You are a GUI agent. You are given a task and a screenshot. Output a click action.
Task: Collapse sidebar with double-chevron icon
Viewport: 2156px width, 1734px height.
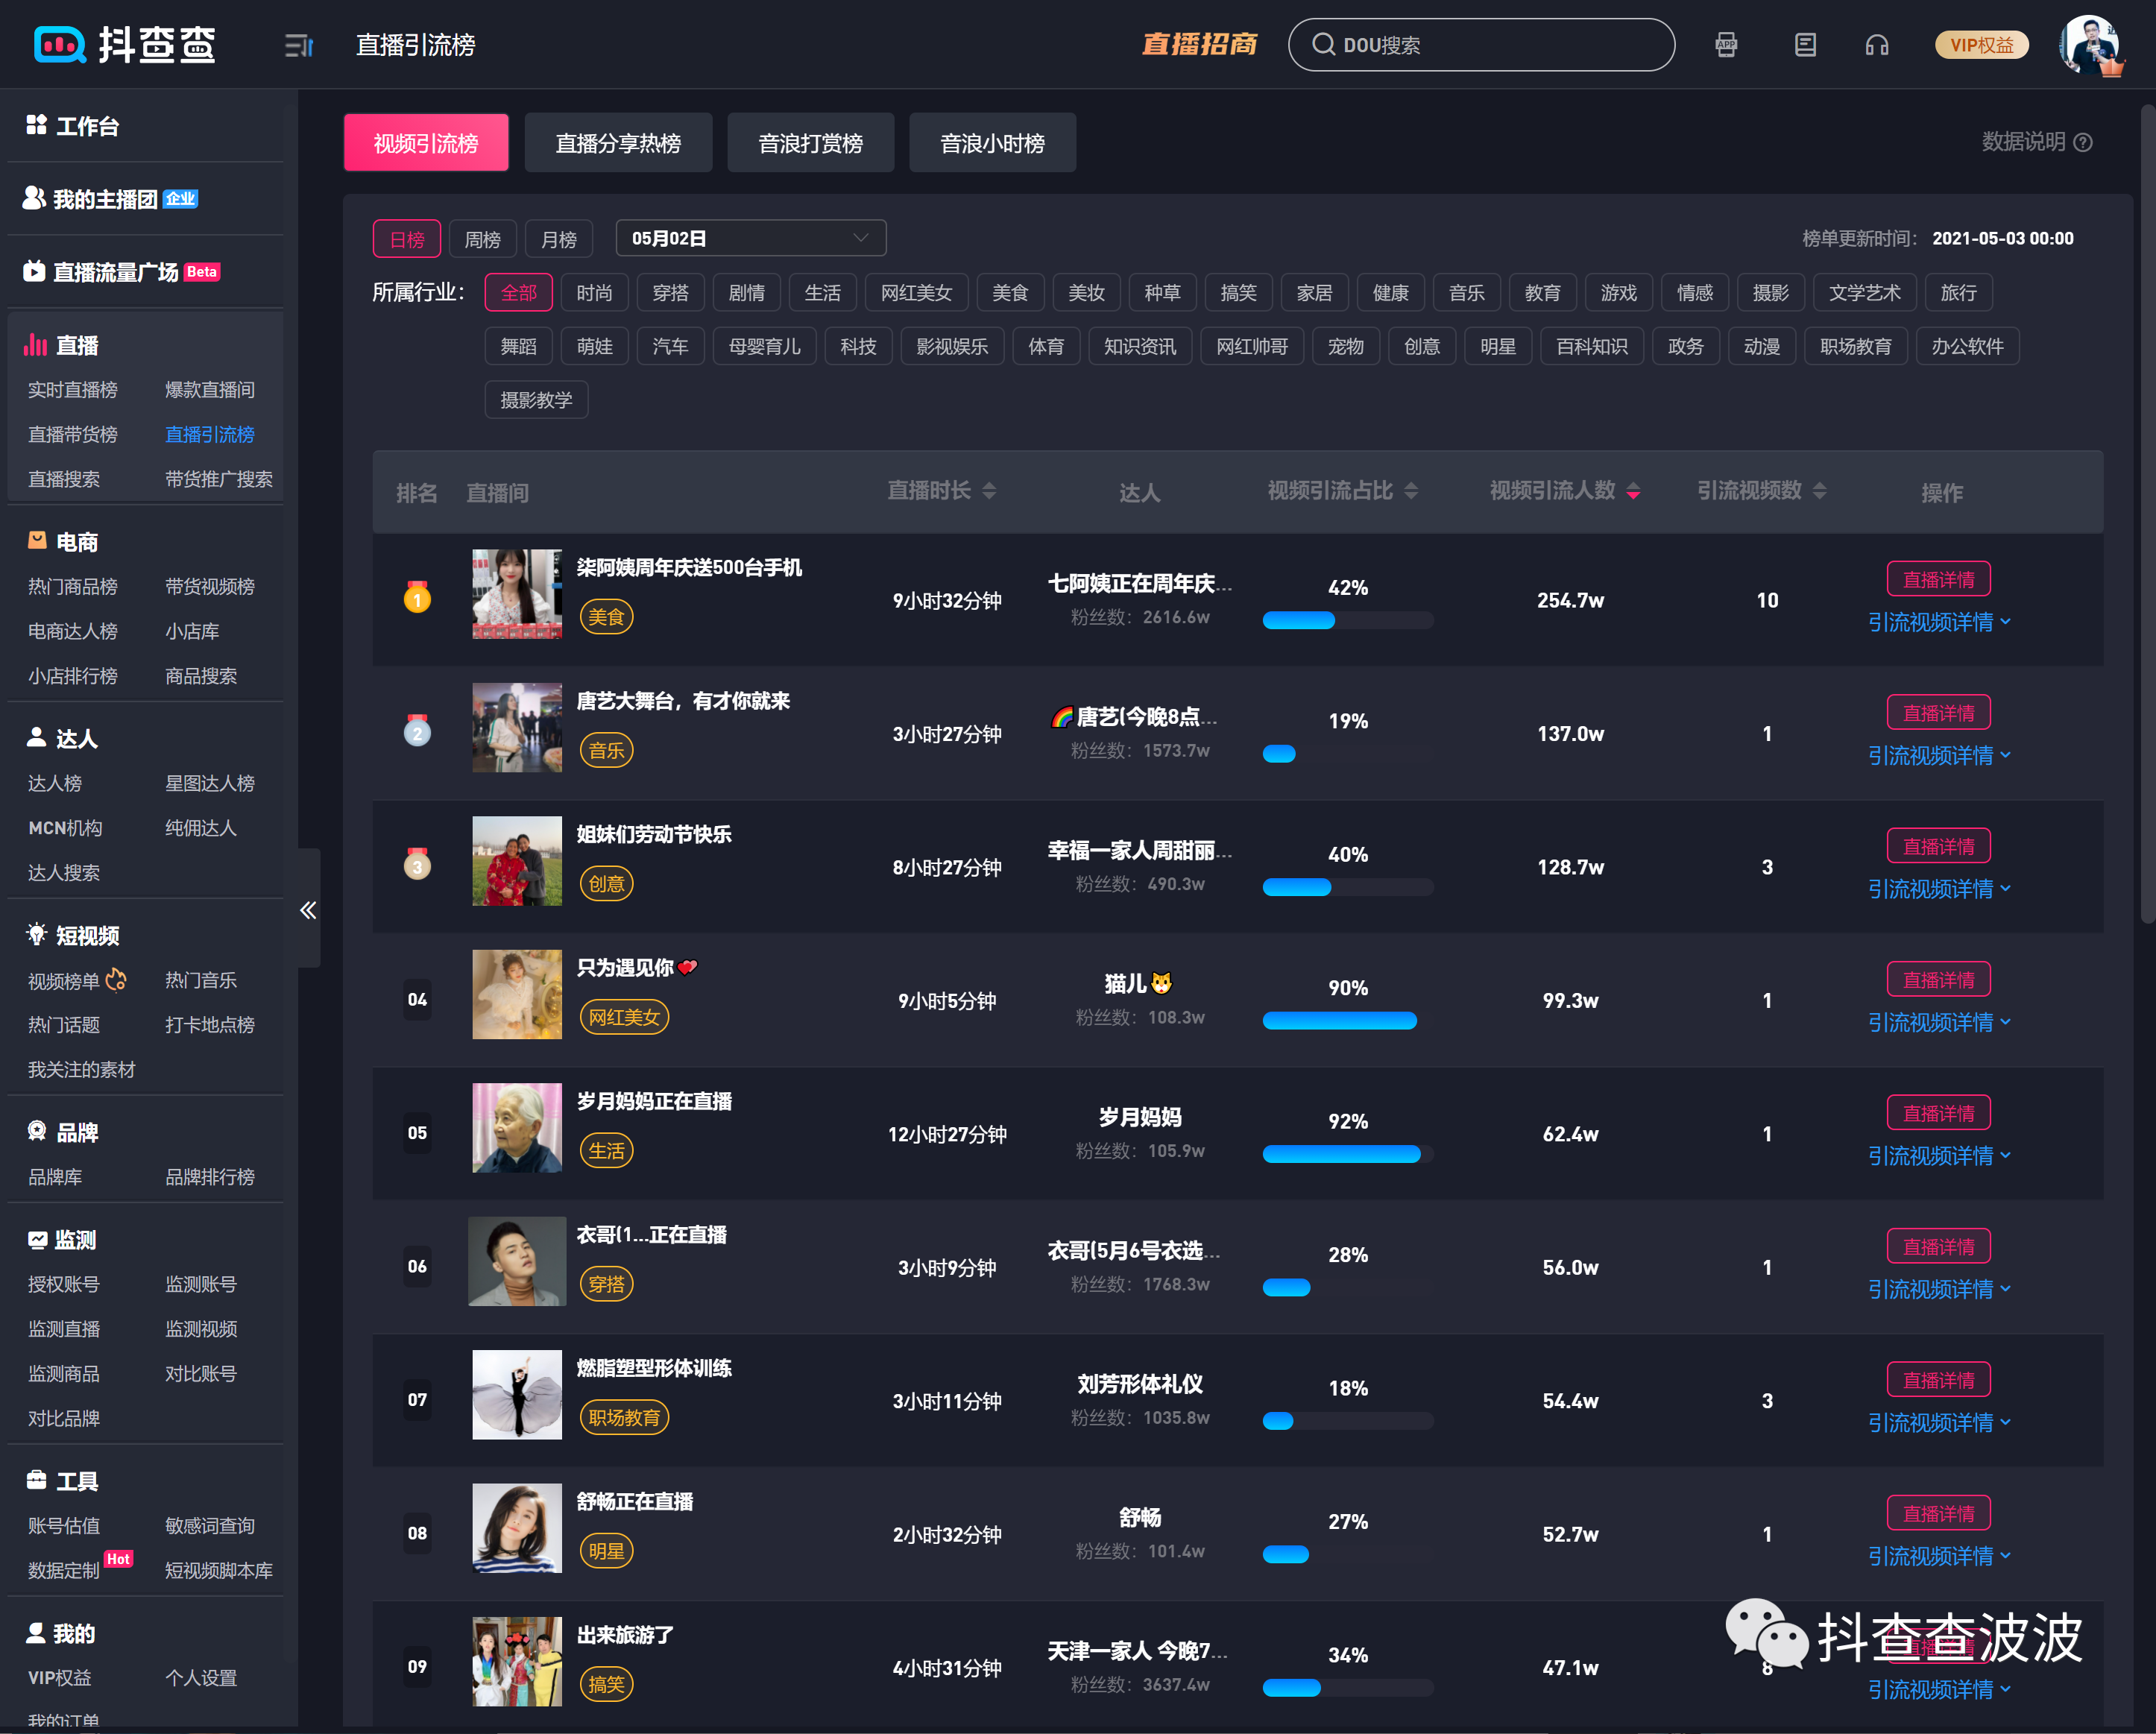[308, 910]
